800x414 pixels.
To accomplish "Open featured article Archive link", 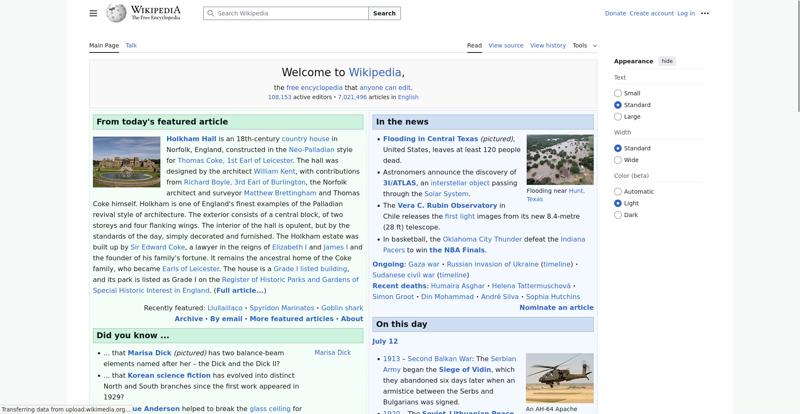I will click(188, 319).
